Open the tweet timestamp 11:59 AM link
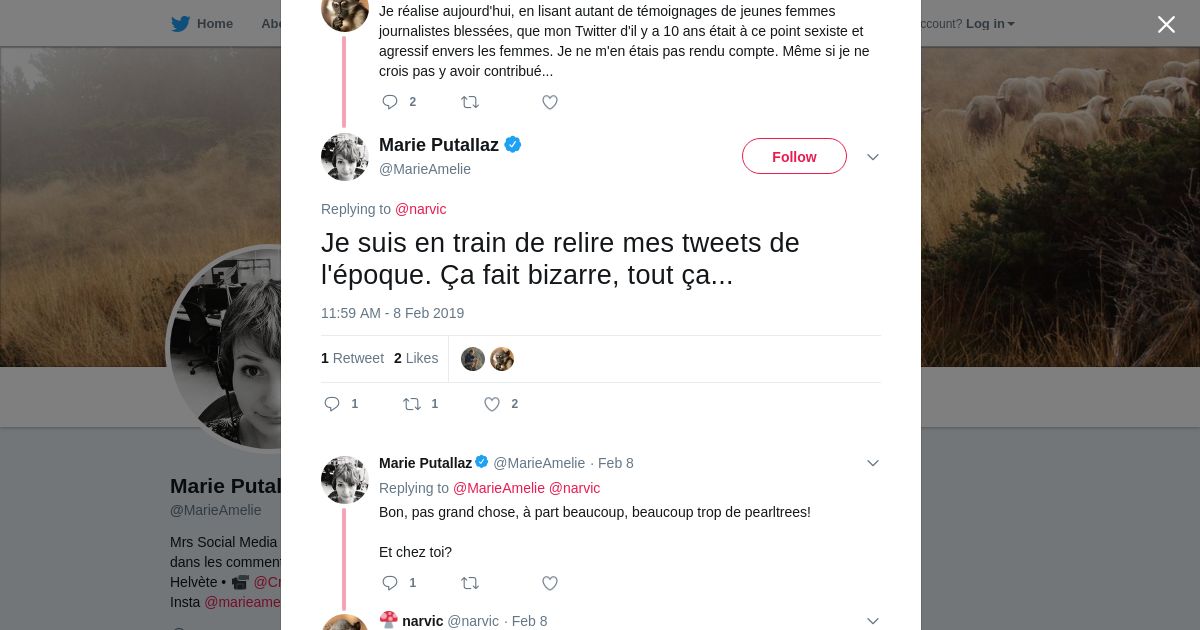 pos(392,313)
